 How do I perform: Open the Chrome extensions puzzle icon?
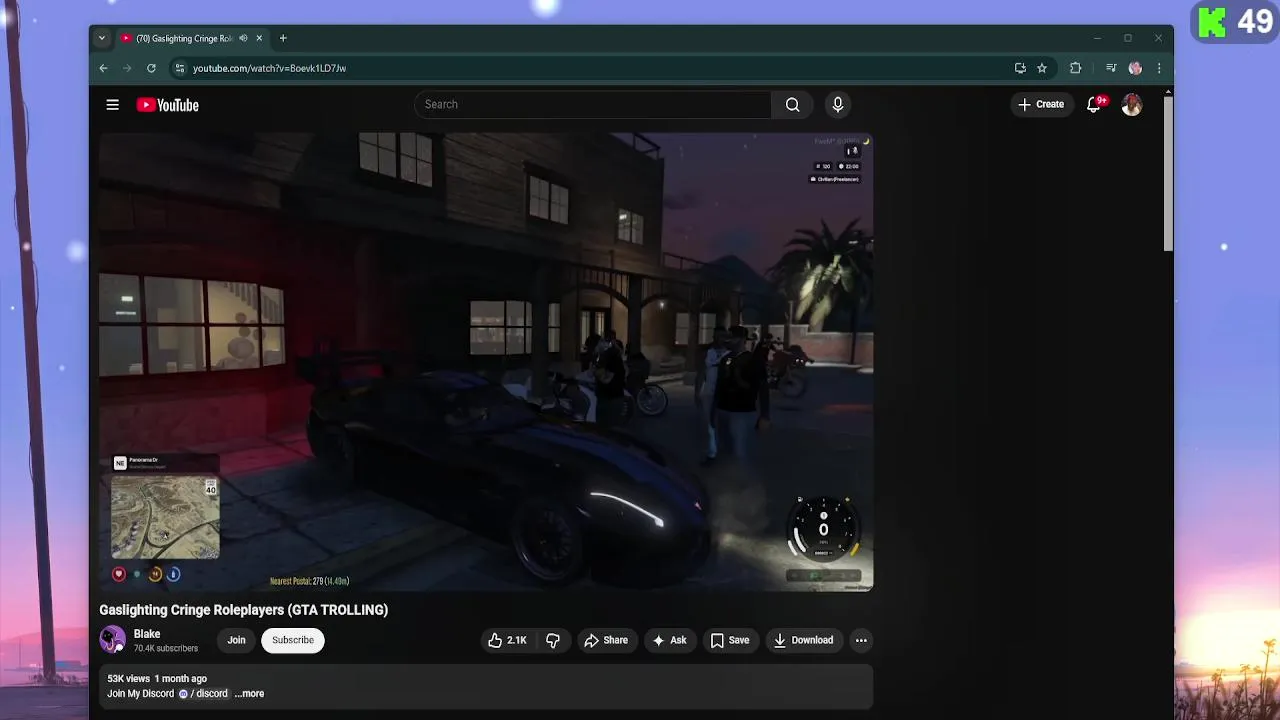click(x=1076, y=68)
